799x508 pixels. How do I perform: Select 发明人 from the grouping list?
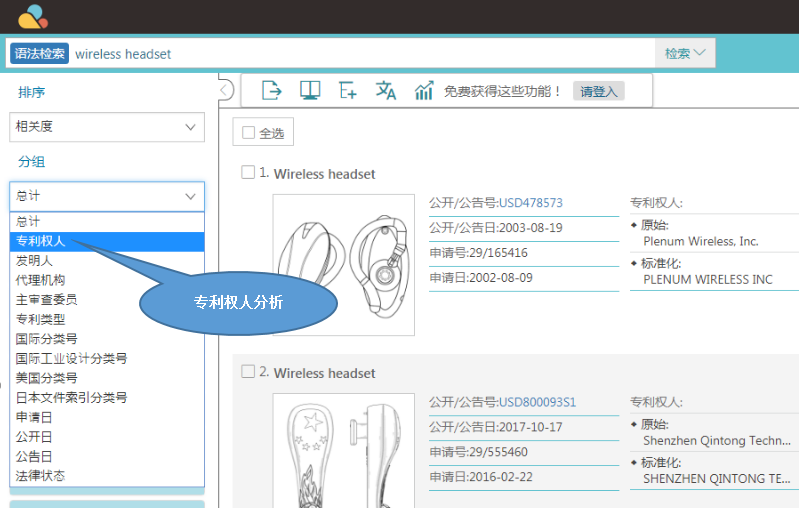[x=34, y=260]
